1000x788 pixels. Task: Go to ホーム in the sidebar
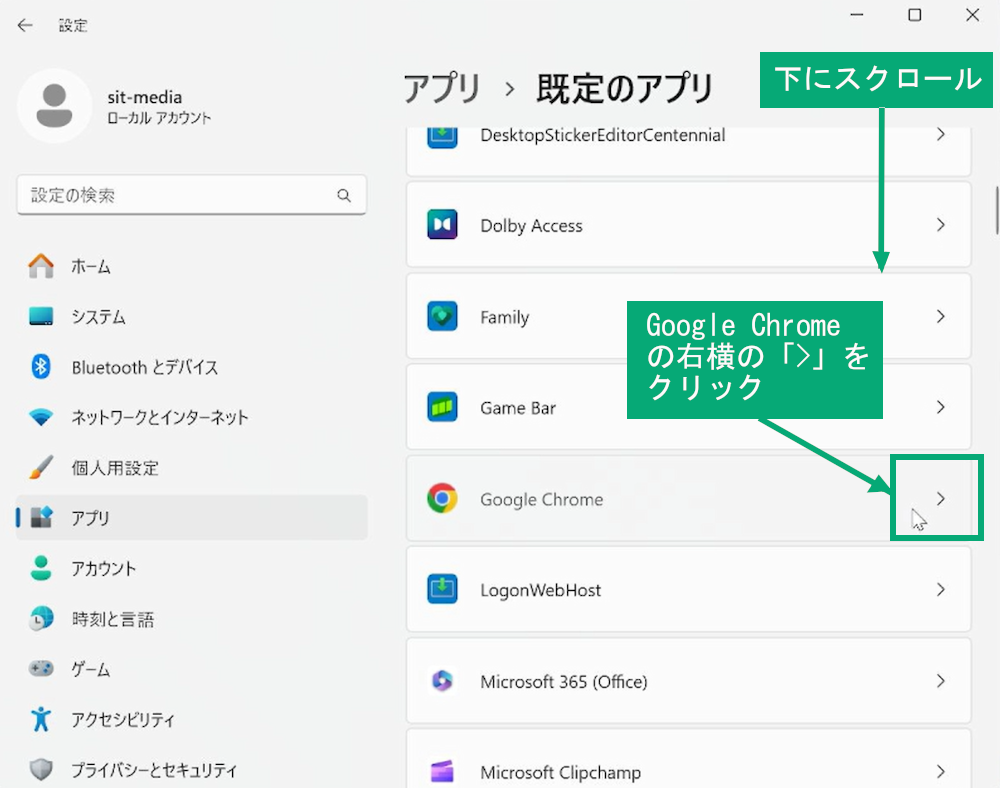(x=192, y=266)
